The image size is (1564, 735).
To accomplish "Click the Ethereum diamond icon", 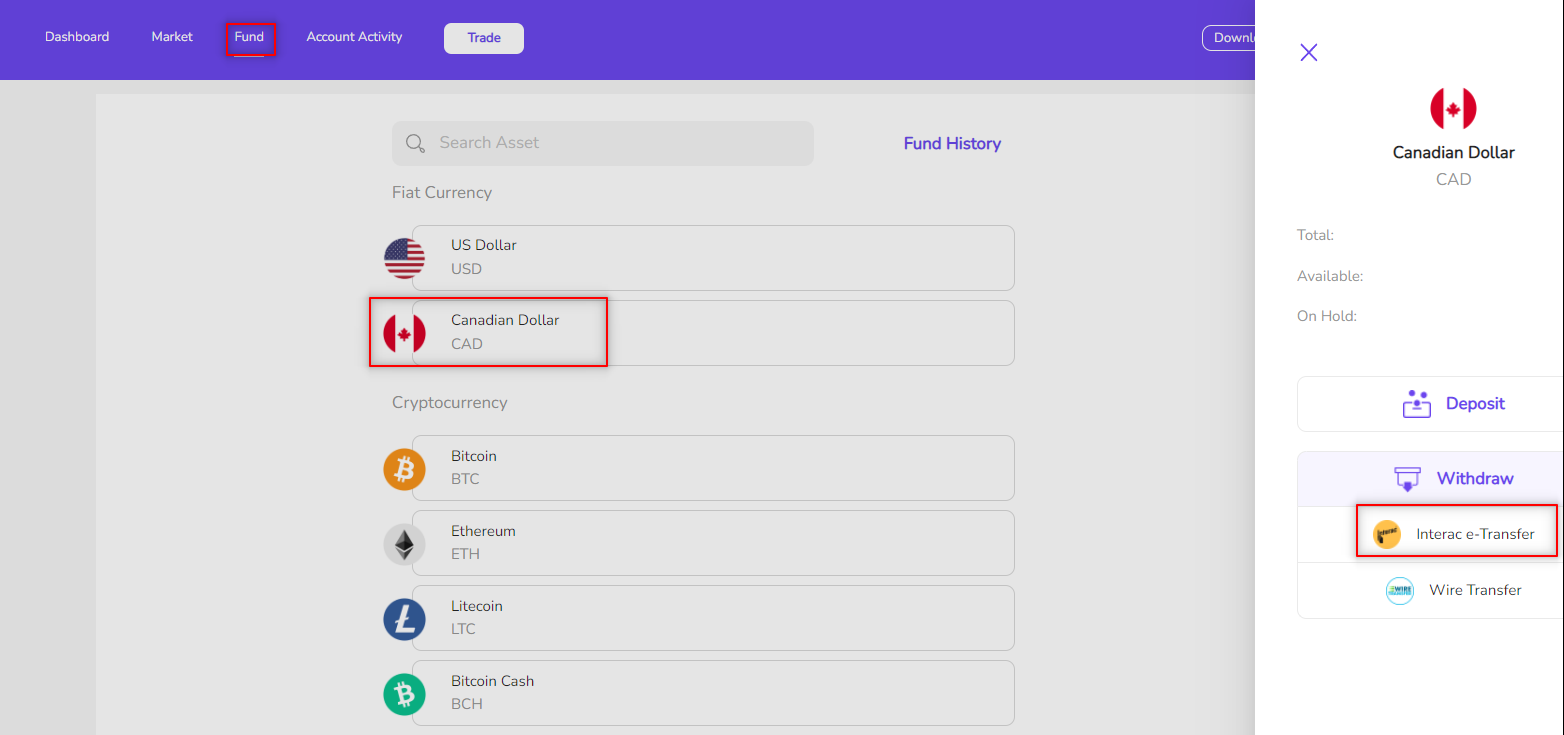I will (404, 544).
